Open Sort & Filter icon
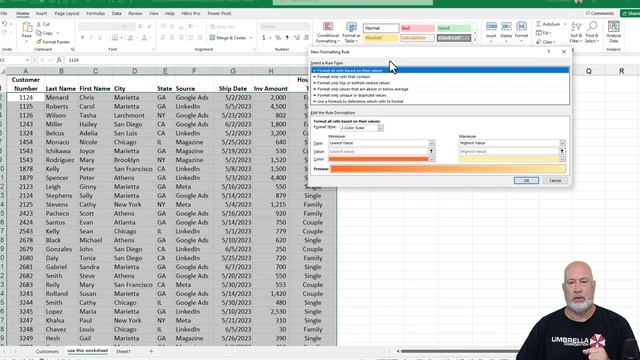 (x=576, y=27)
